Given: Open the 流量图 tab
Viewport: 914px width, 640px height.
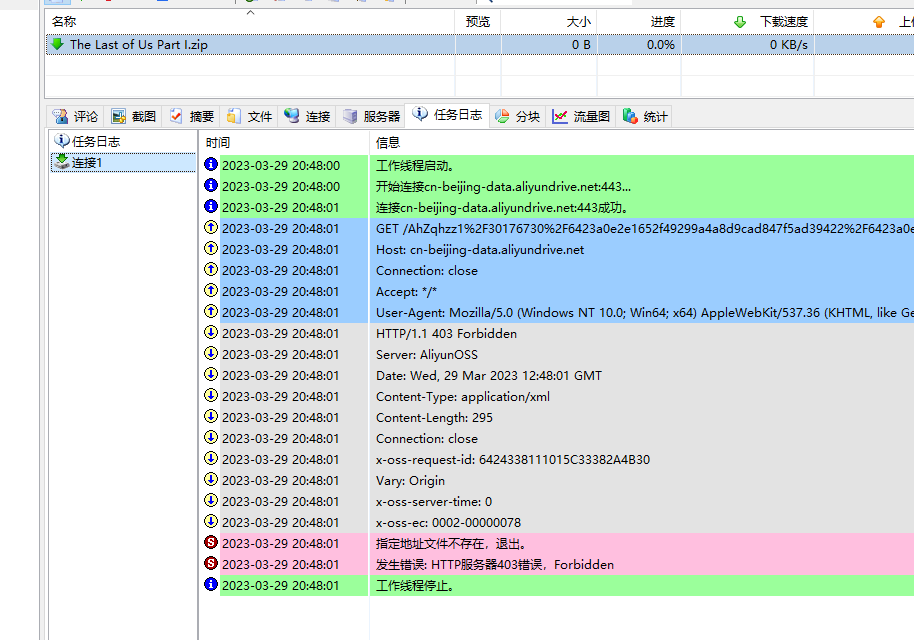Looking at the screenshot, I should coord(581,117).
